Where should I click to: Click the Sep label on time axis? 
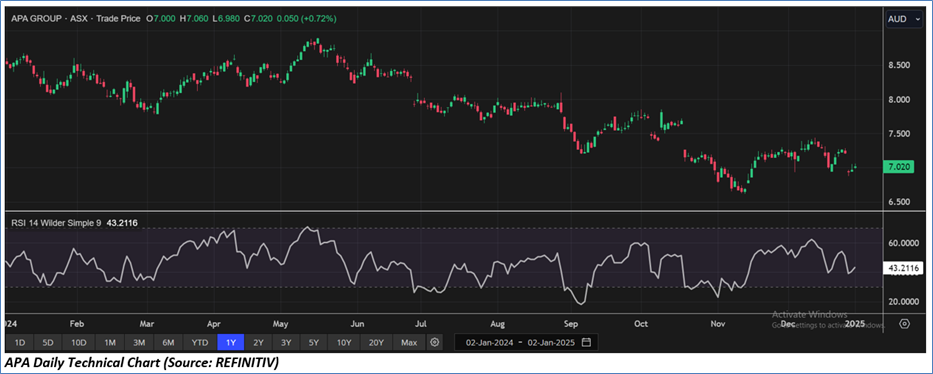pos(571,324)
